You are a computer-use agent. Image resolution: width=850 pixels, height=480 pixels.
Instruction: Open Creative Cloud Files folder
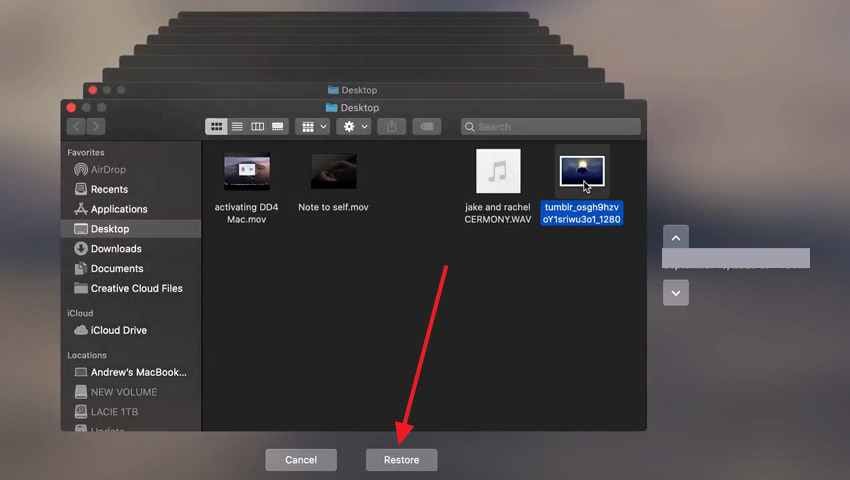coord(130,288)
